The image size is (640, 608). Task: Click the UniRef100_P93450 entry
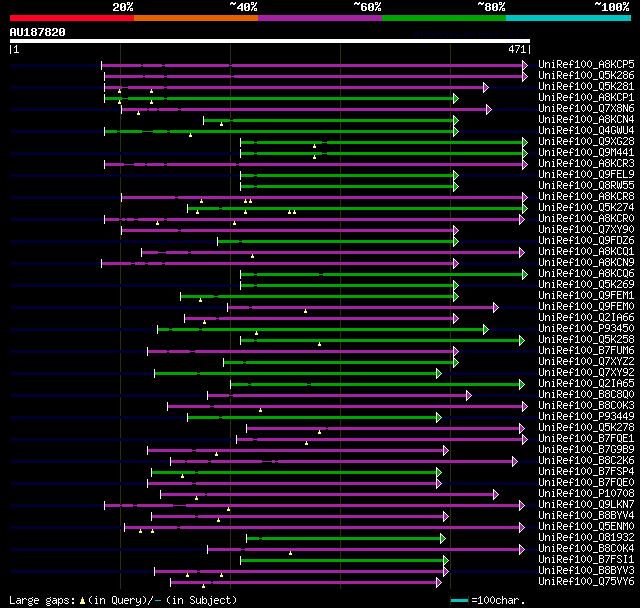pyautogui.click(x=586, y=329)
